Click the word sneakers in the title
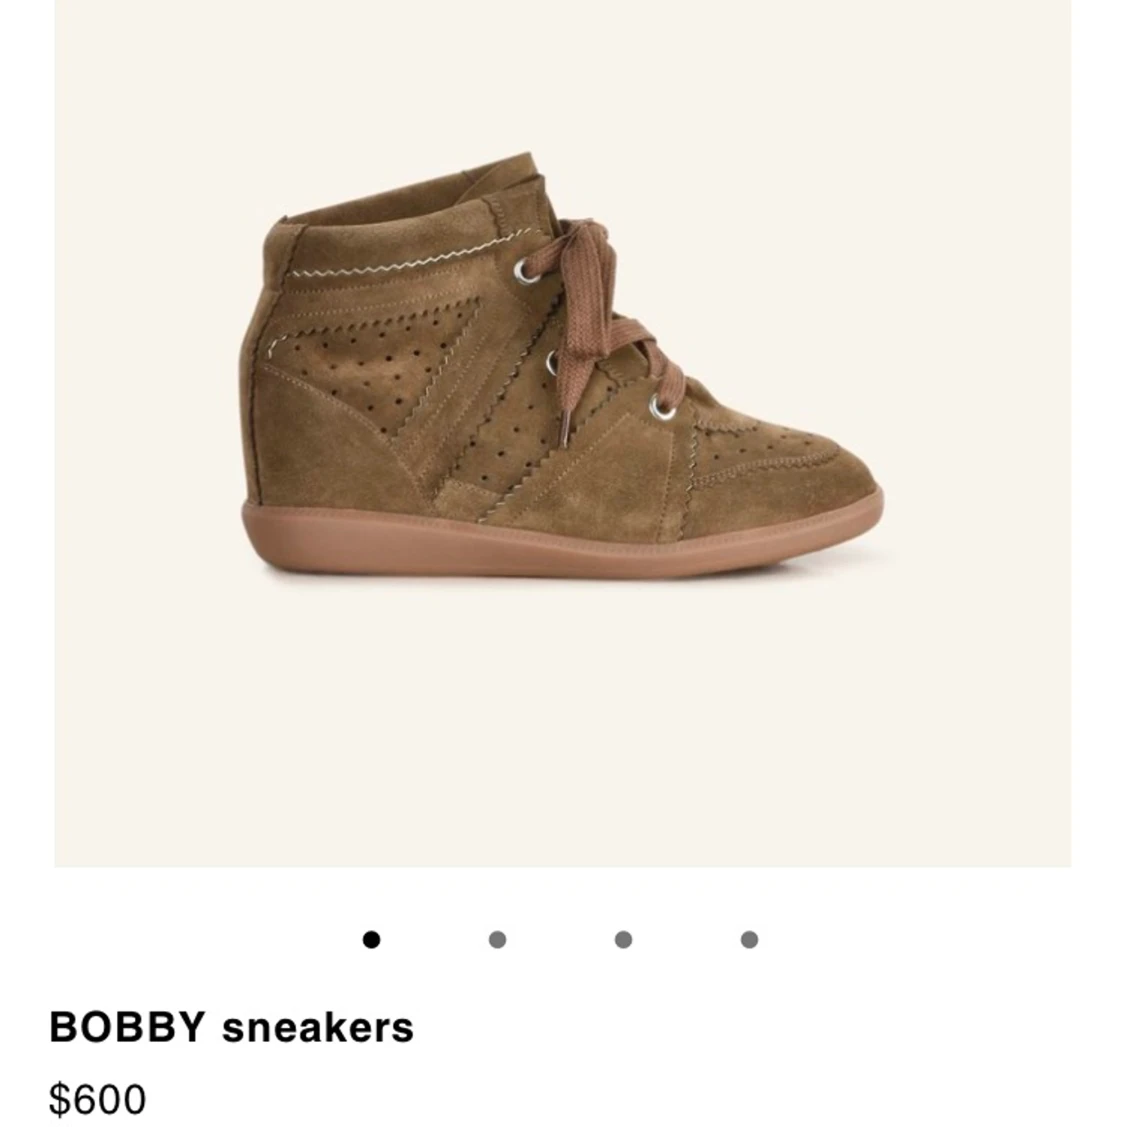The width and height of the screenshot is (1125, 1127). coord(318,1028)
